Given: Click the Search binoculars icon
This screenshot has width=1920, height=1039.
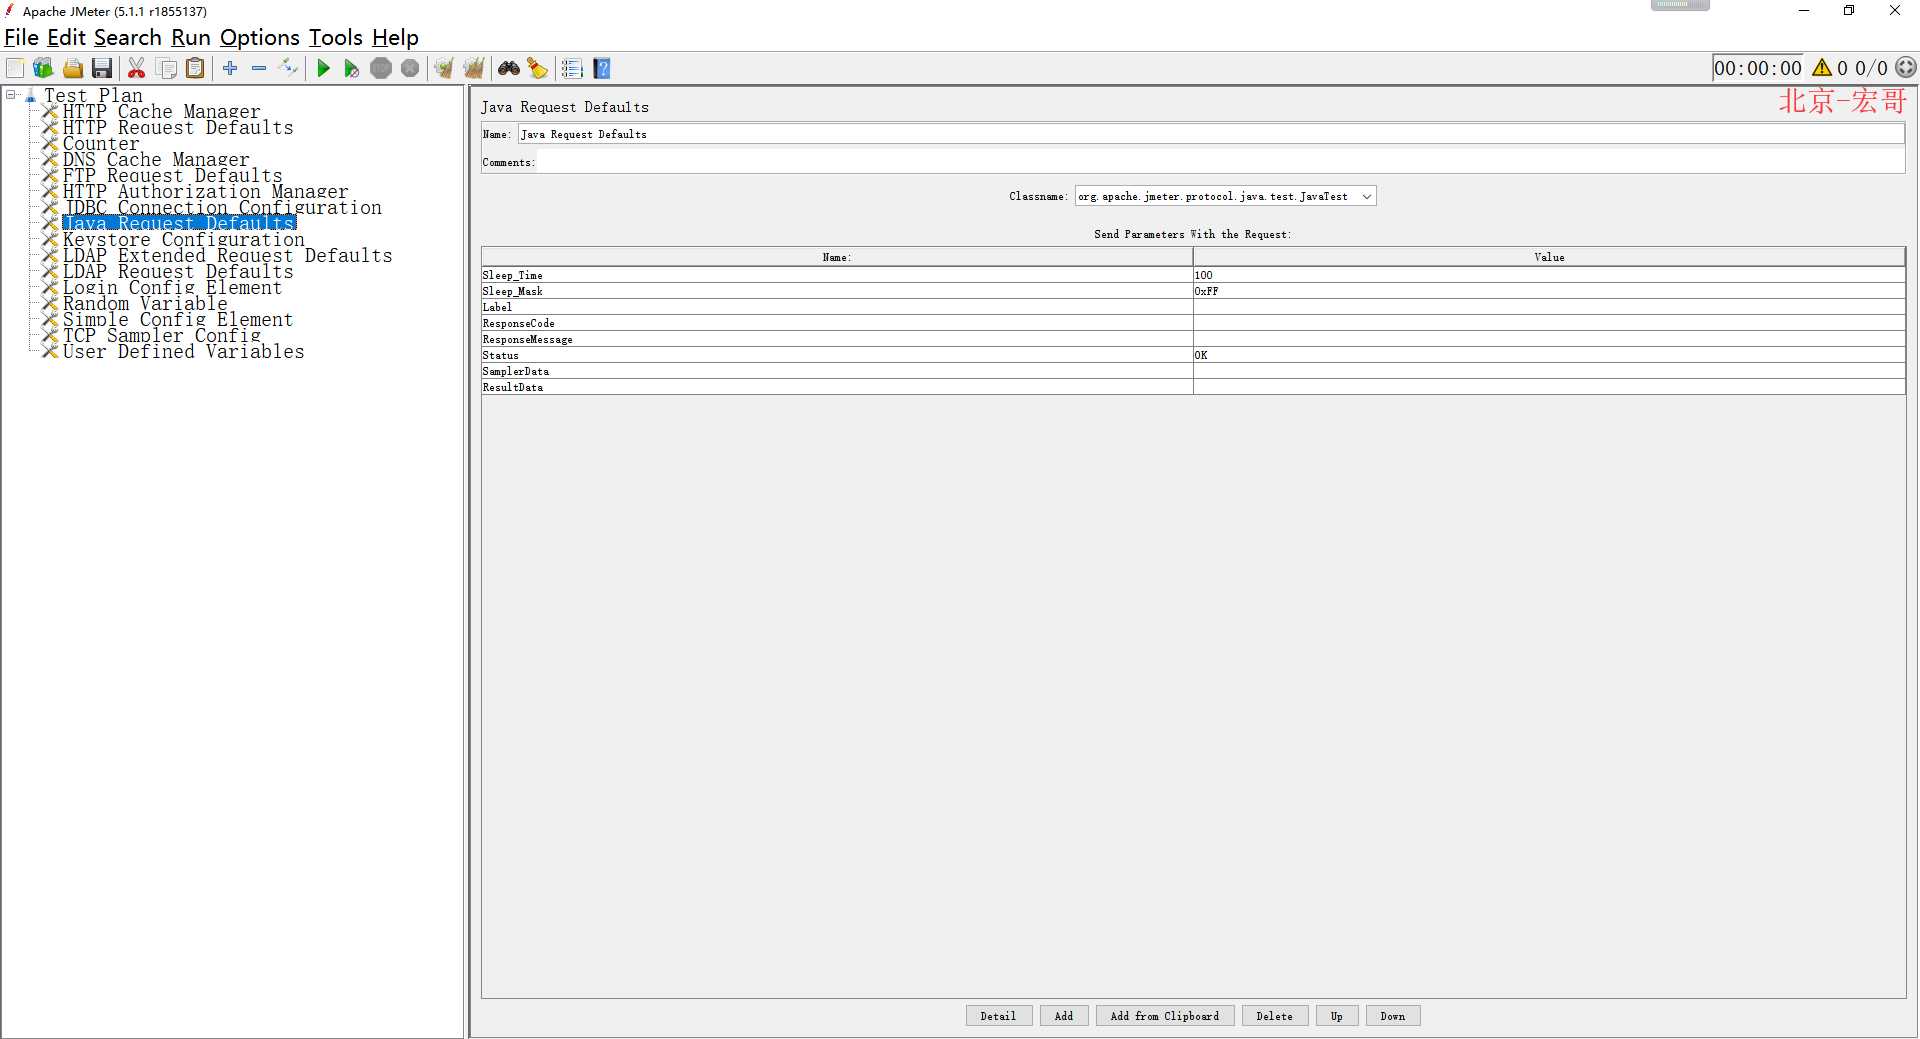Looking at the screenshot, I should point(509,68).
